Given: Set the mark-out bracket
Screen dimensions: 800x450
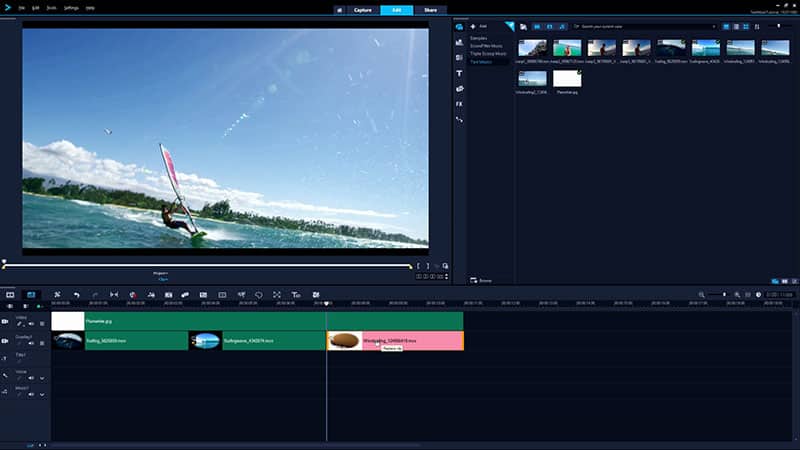Looking at the screenshot, I should 428,266.
